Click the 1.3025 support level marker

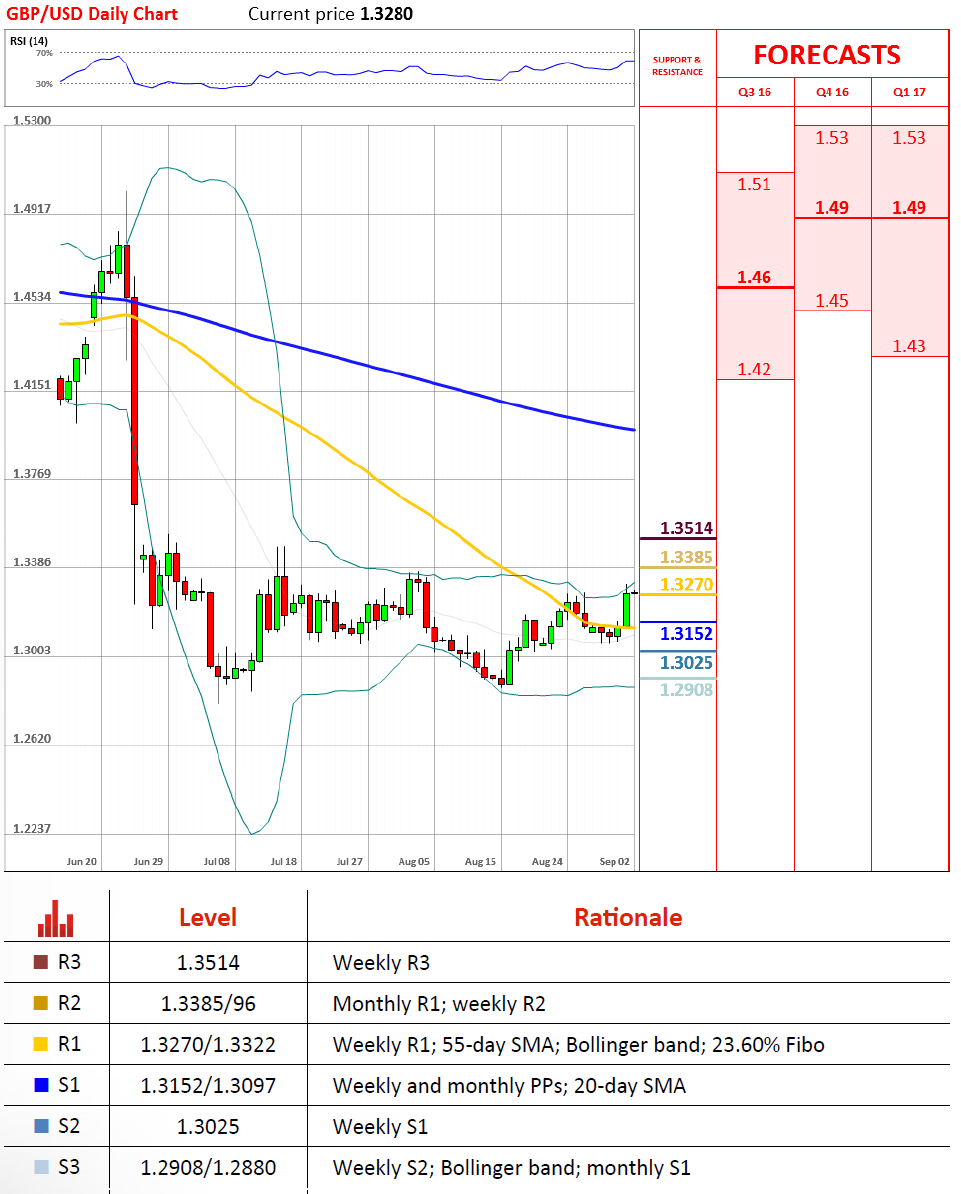pyautogui.click(x=686, y=662)
